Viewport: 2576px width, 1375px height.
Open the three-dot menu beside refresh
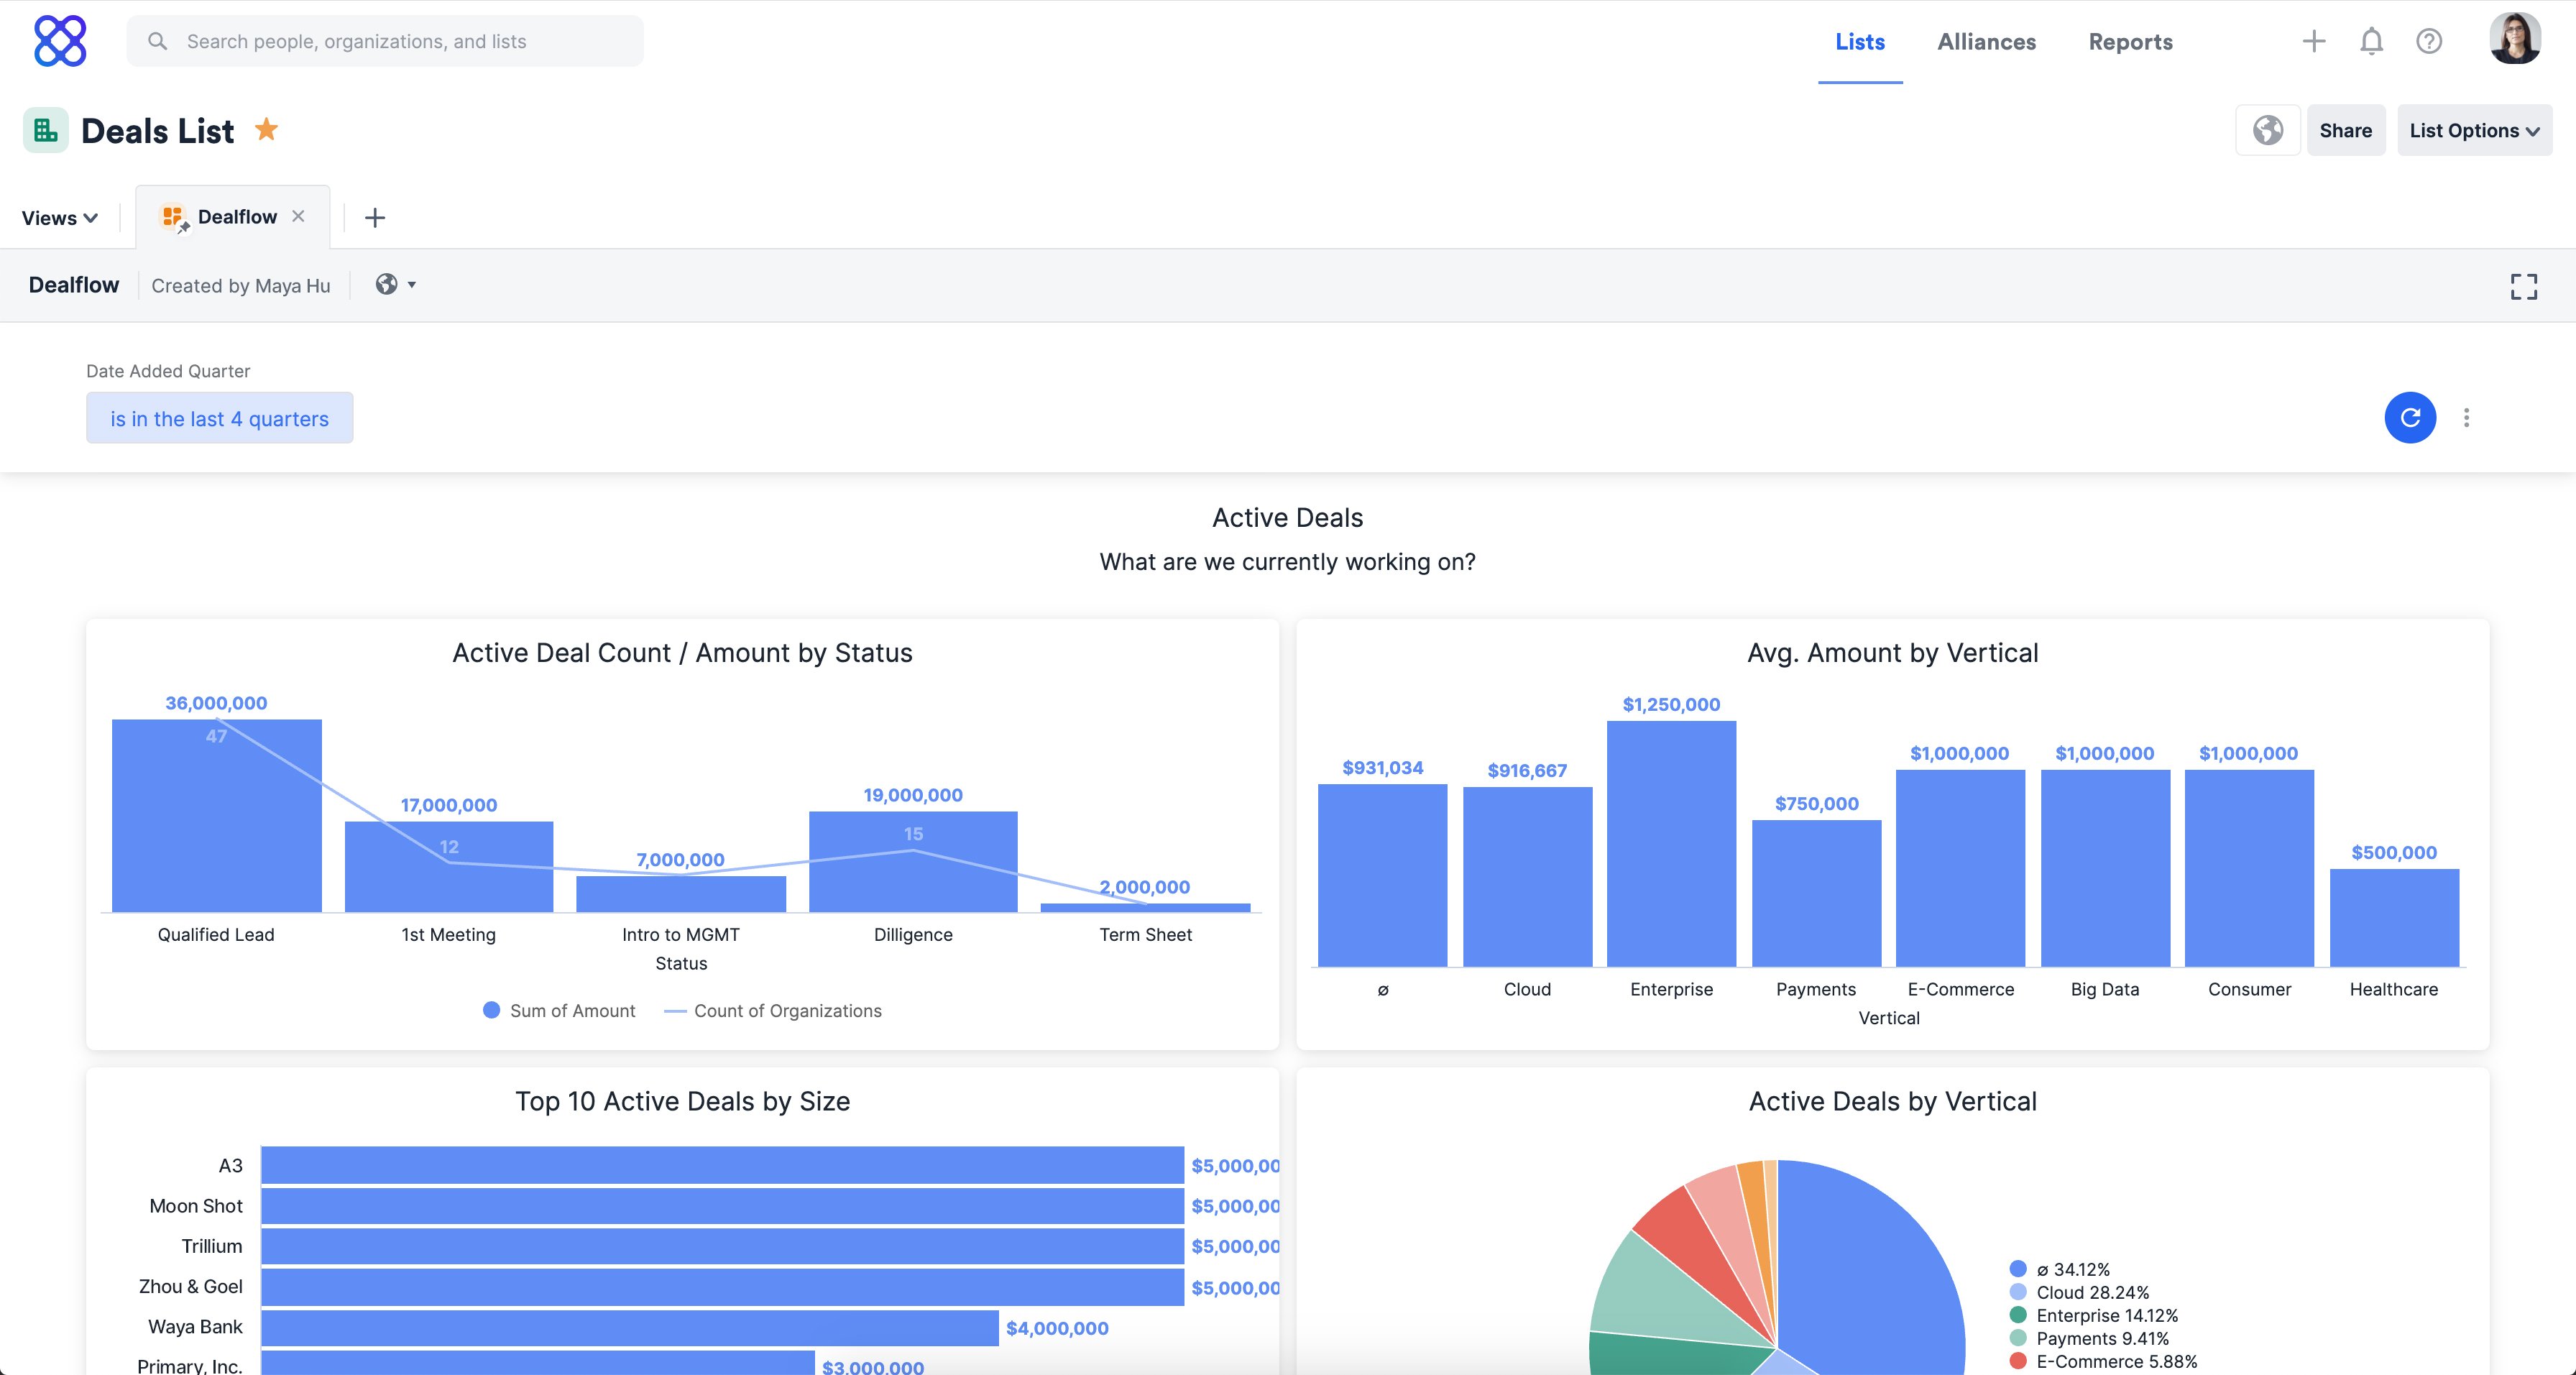click(2466, 418)
